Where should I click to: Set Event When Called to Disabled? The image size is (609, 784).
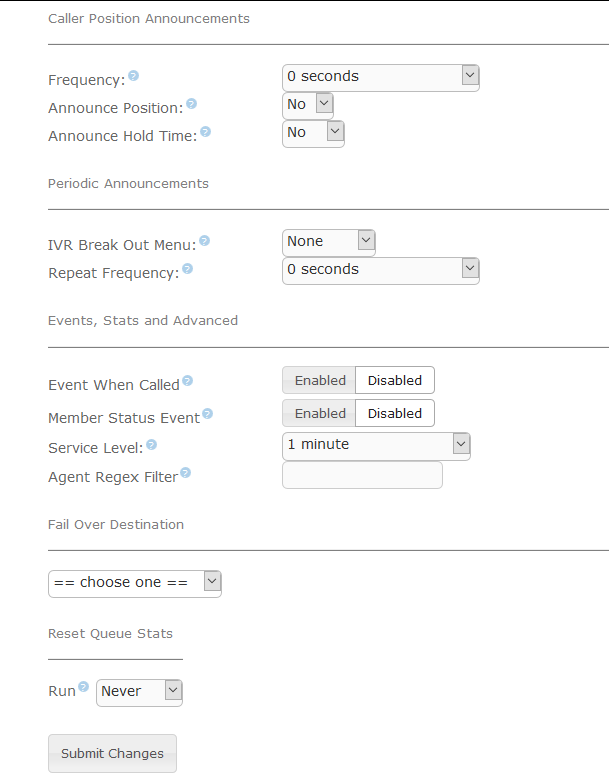[394, 380]
